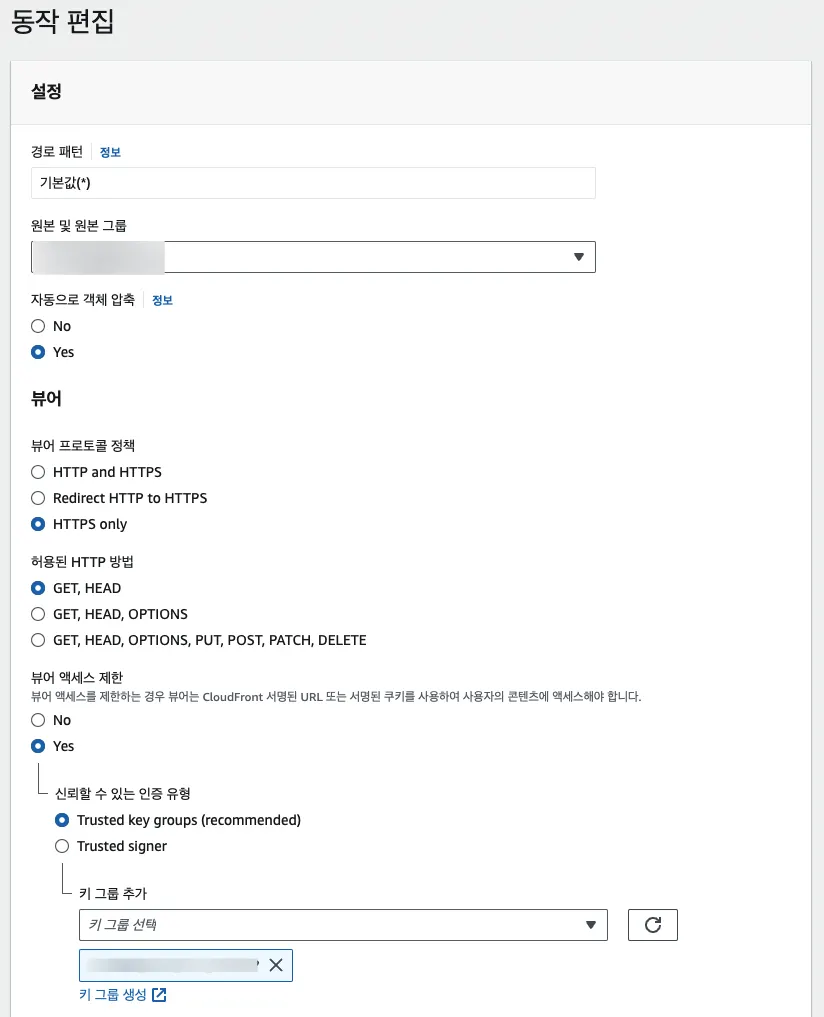Select GET, HEAD, OPTIONS methods
The image size is (824, 1017).
38,614
